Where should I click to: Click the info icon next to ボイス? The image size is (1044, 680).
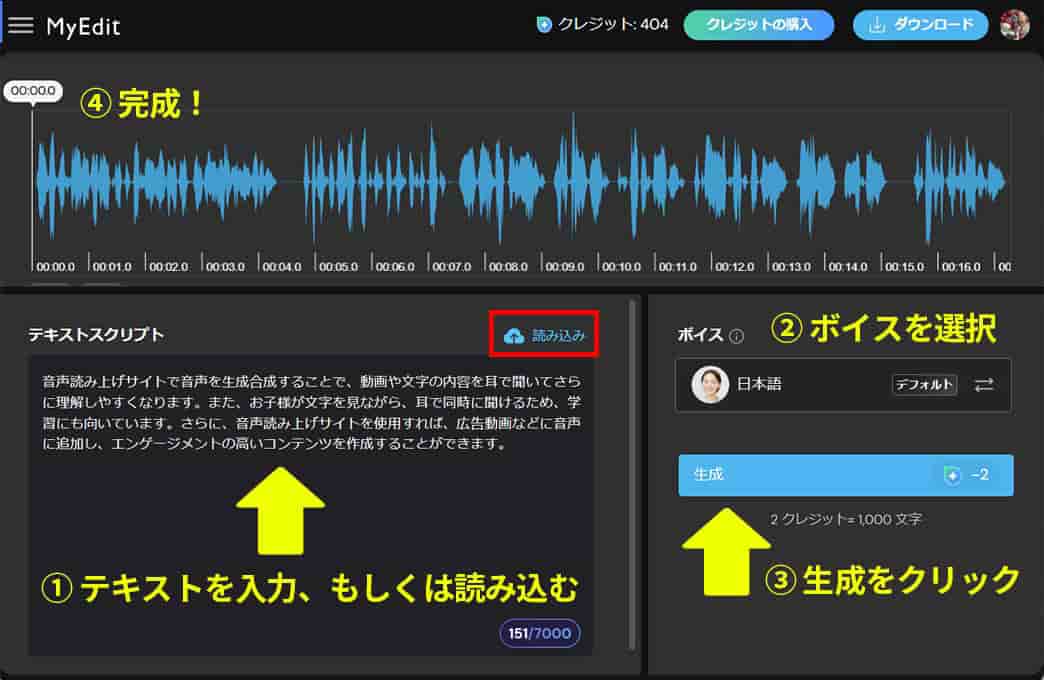pos(737,336)
